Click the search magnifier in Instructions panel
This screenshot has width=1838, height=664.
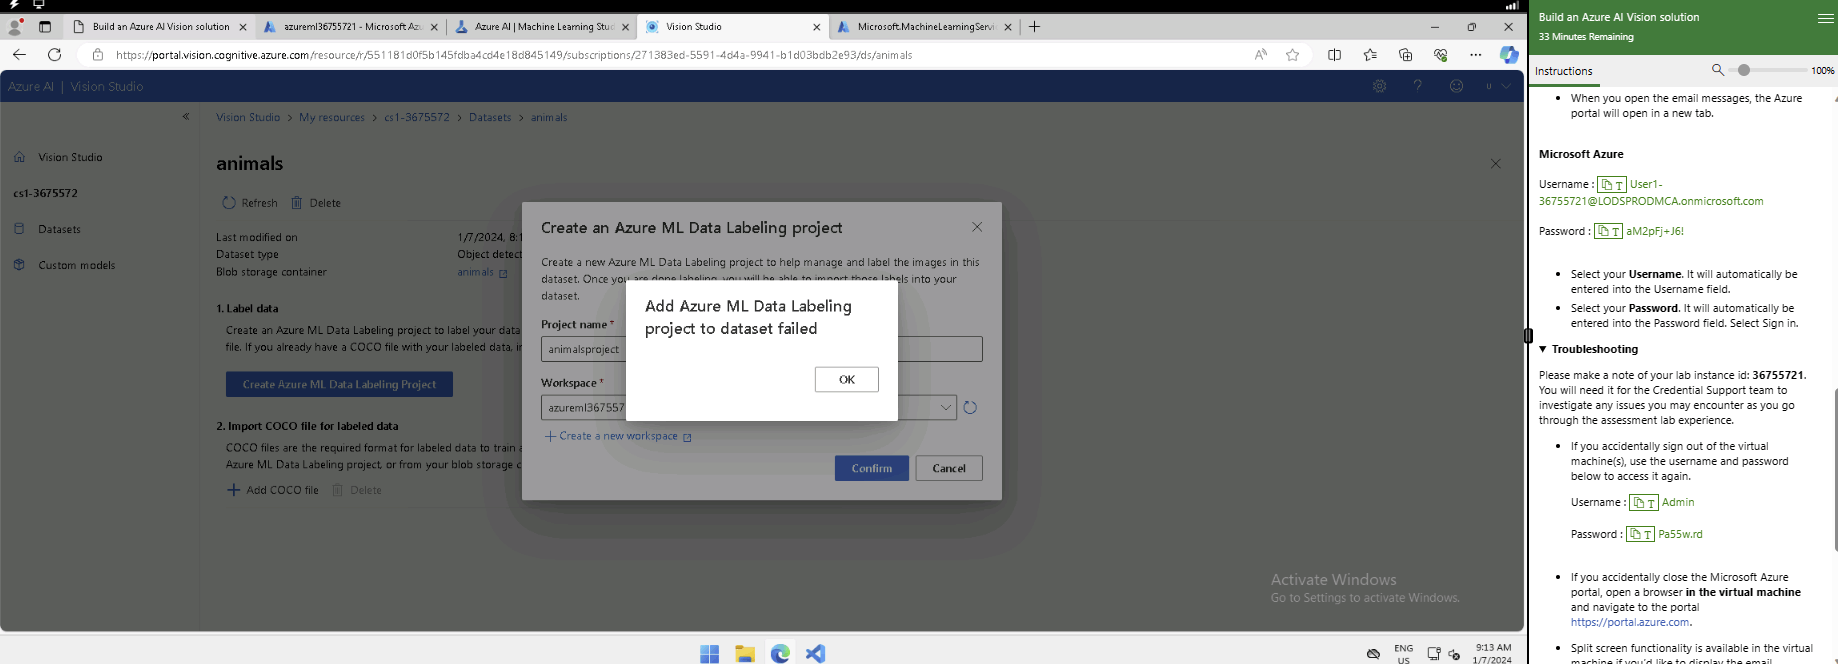click(1717, 70)
